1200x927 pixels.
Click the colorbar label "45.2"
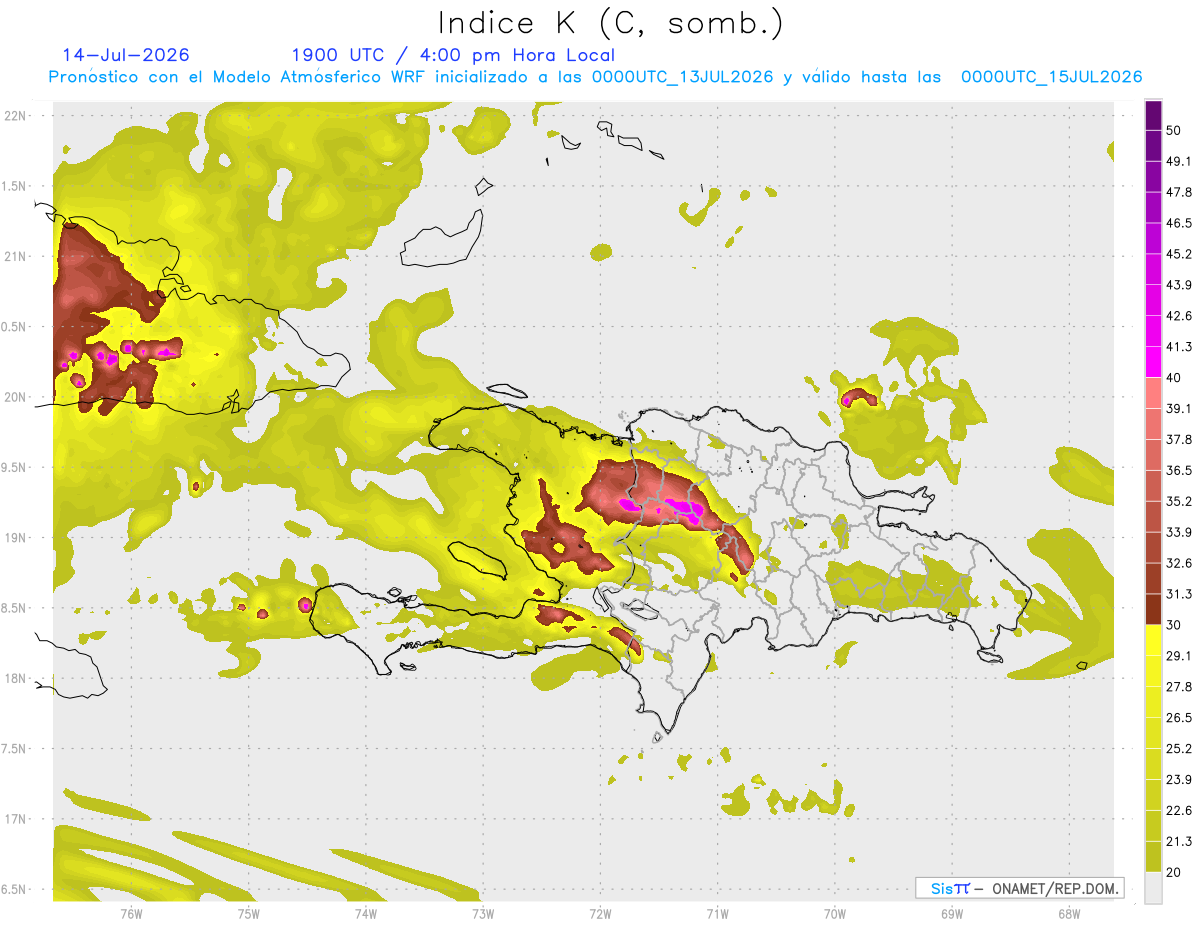click(x=1179, y=254)
